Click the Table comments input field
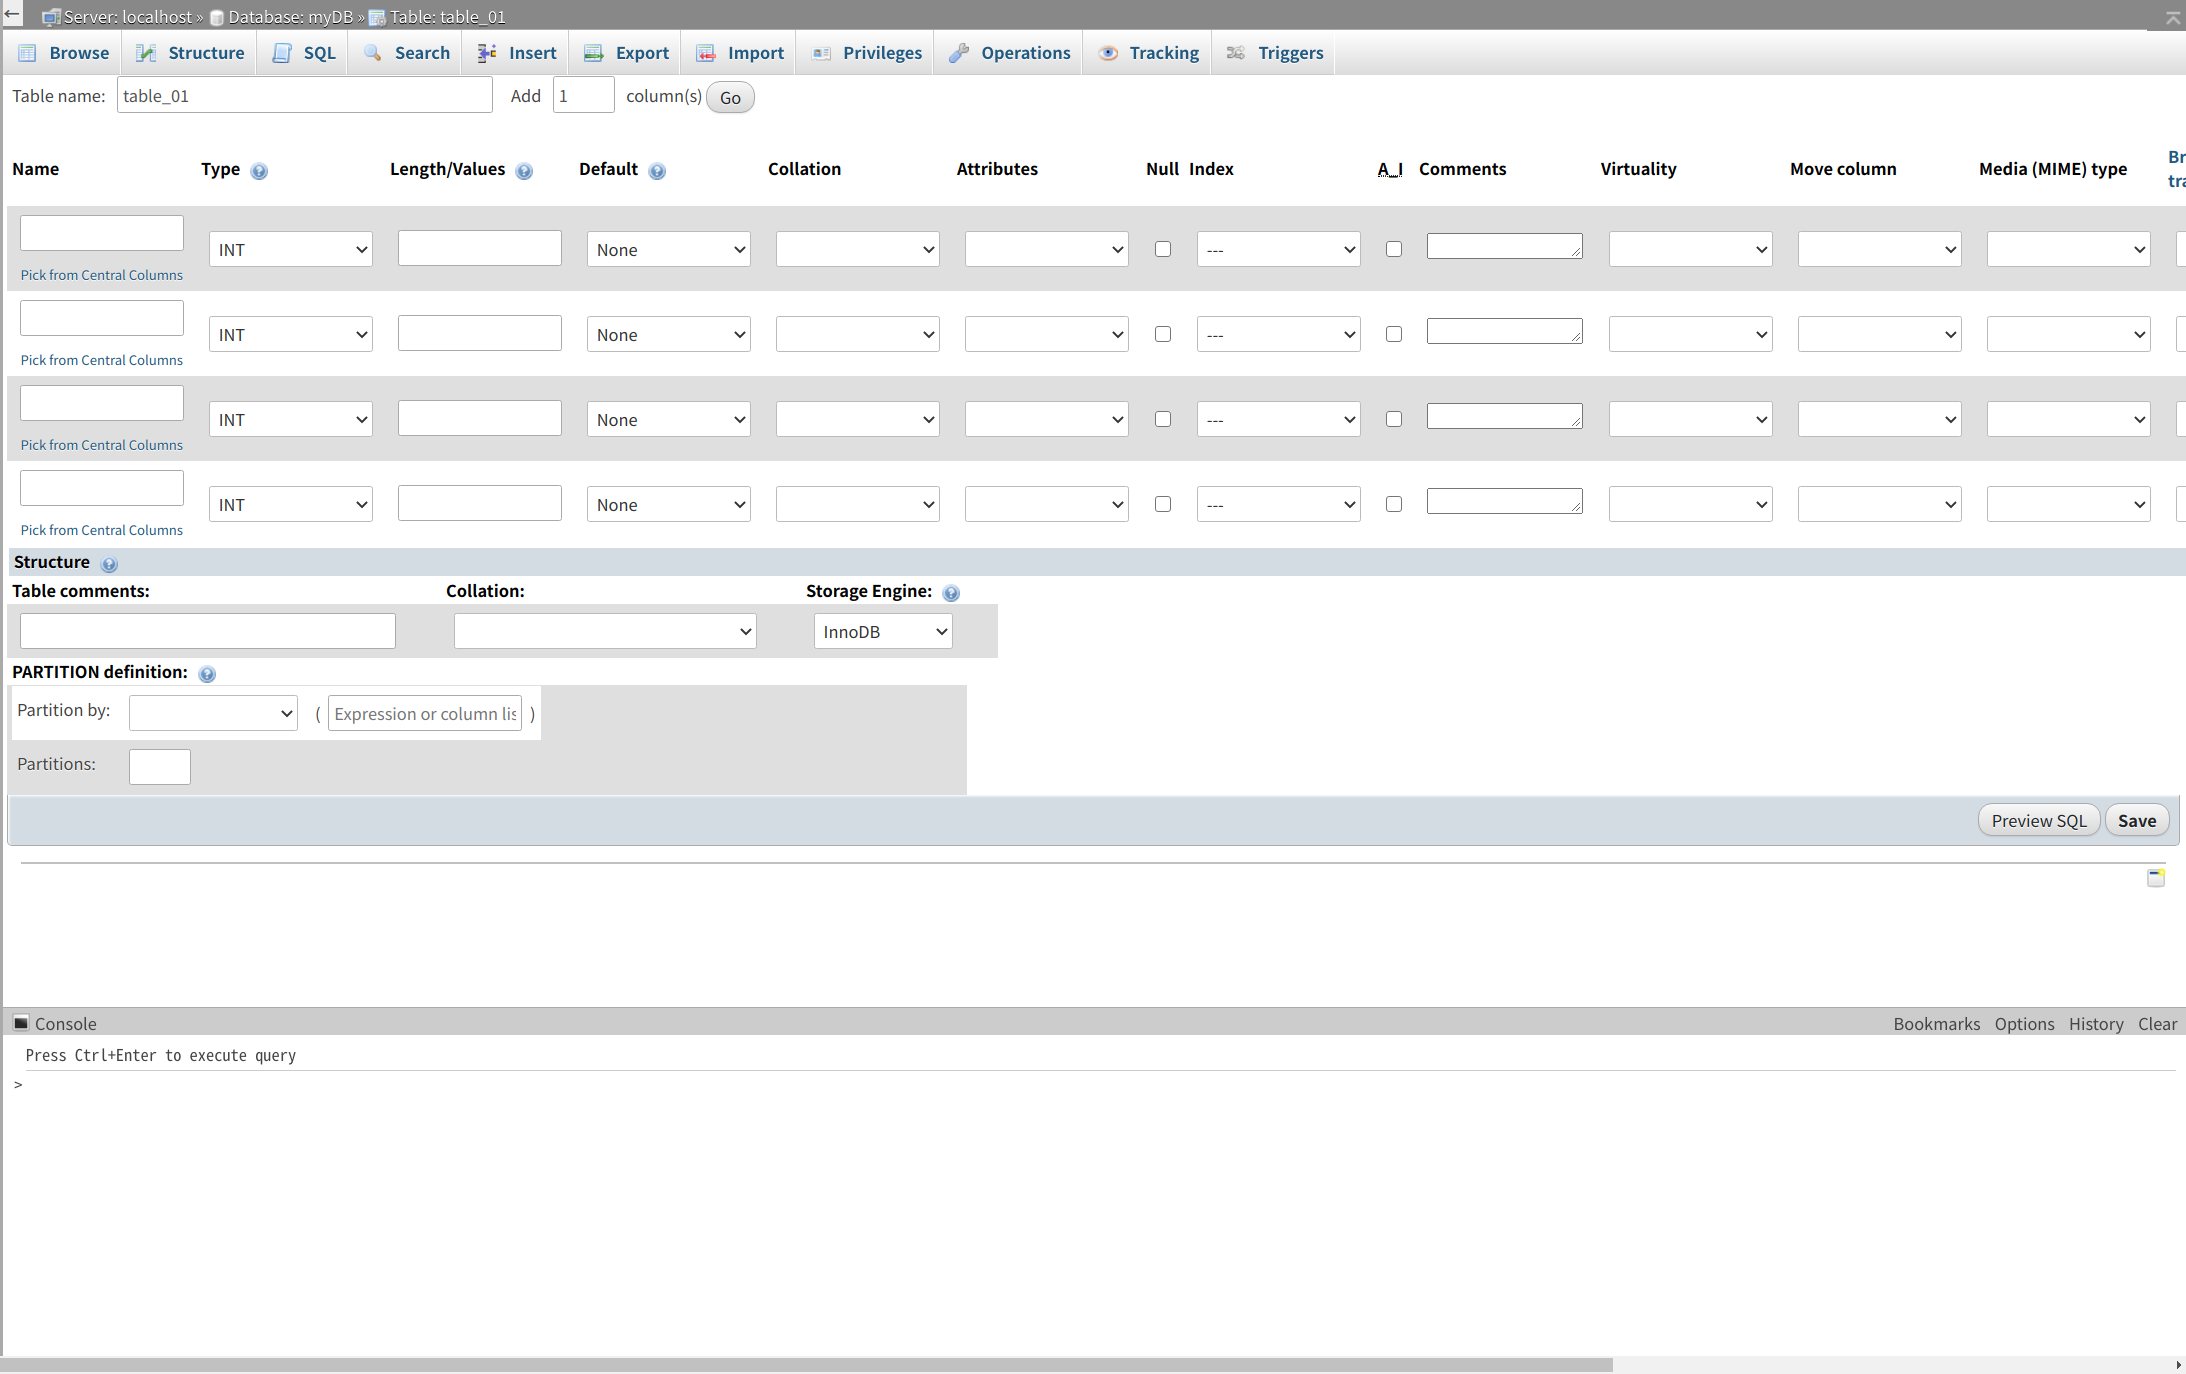The image size is (2186, 1374). [208, 632]
